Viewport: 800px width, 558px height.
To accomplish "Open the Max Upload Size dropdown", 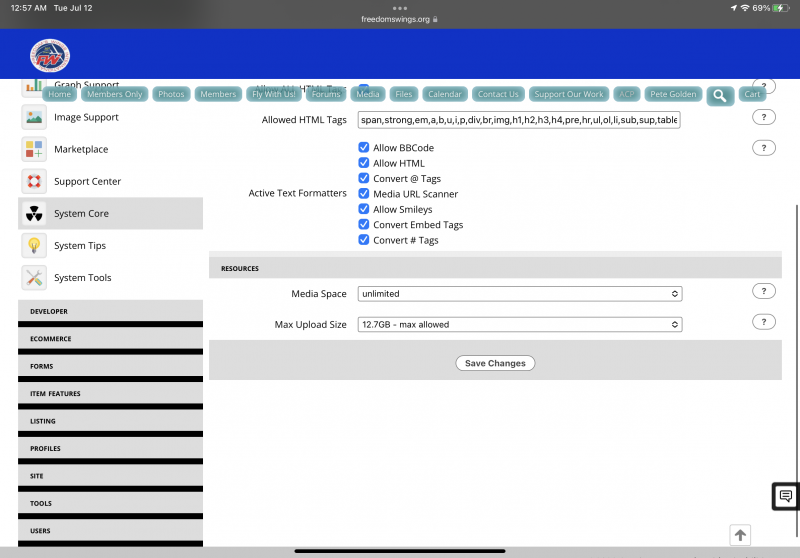I will point(520,324).
